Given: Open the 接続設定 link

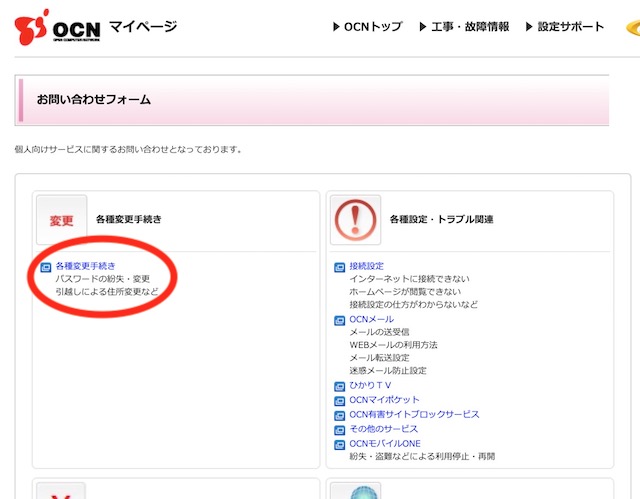Looking at the screenshot, I should coord(367,266).
